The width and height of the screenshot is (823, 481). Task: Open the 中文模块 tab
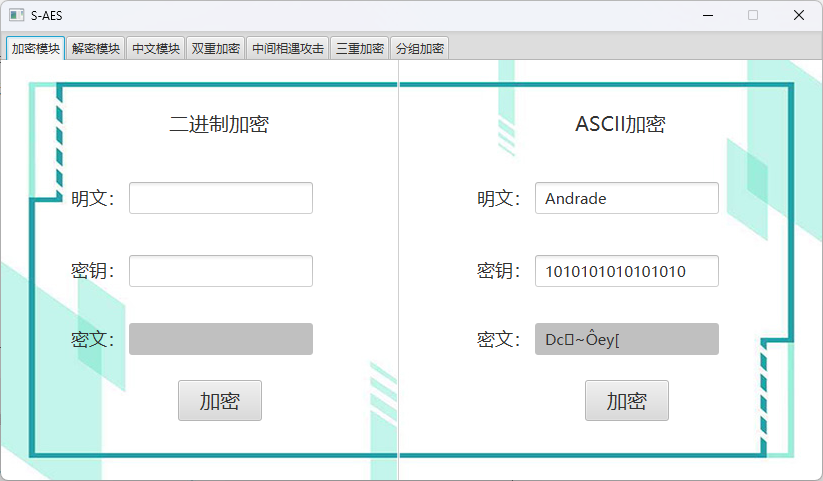tap(156, 48)
